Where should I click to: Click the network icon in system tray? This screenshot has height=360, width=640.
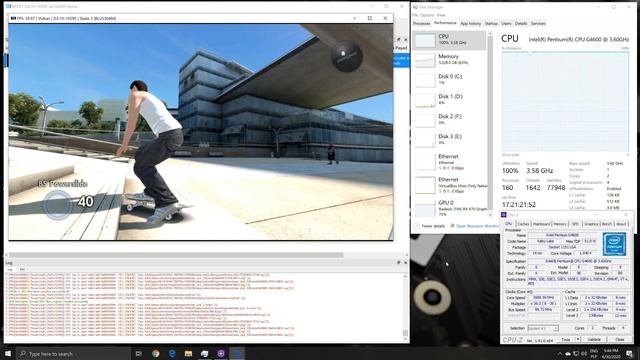pos(576,353)
